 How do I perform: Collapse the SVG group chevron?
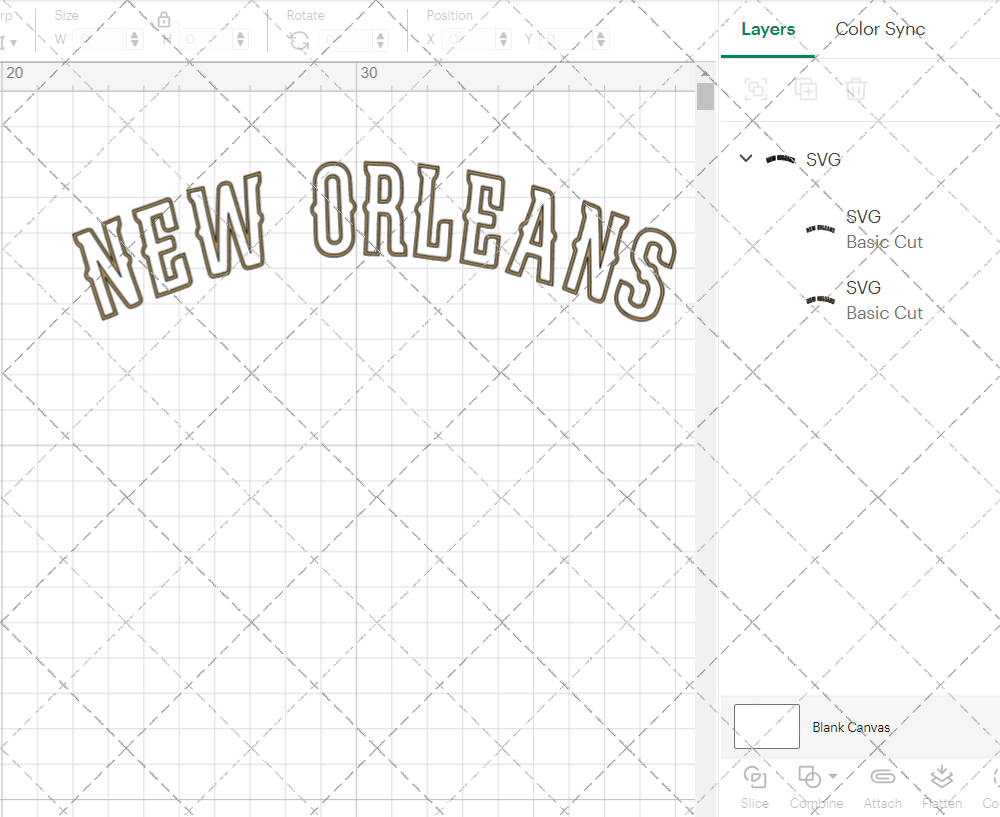[746, 158]
